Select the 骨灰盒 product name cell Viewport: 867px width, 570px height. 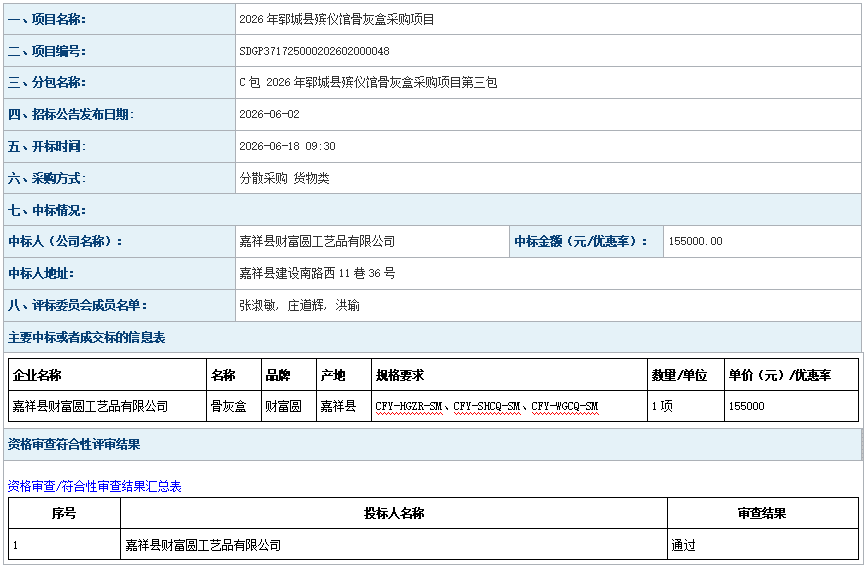pyautogui.click(x=228, y=406)
